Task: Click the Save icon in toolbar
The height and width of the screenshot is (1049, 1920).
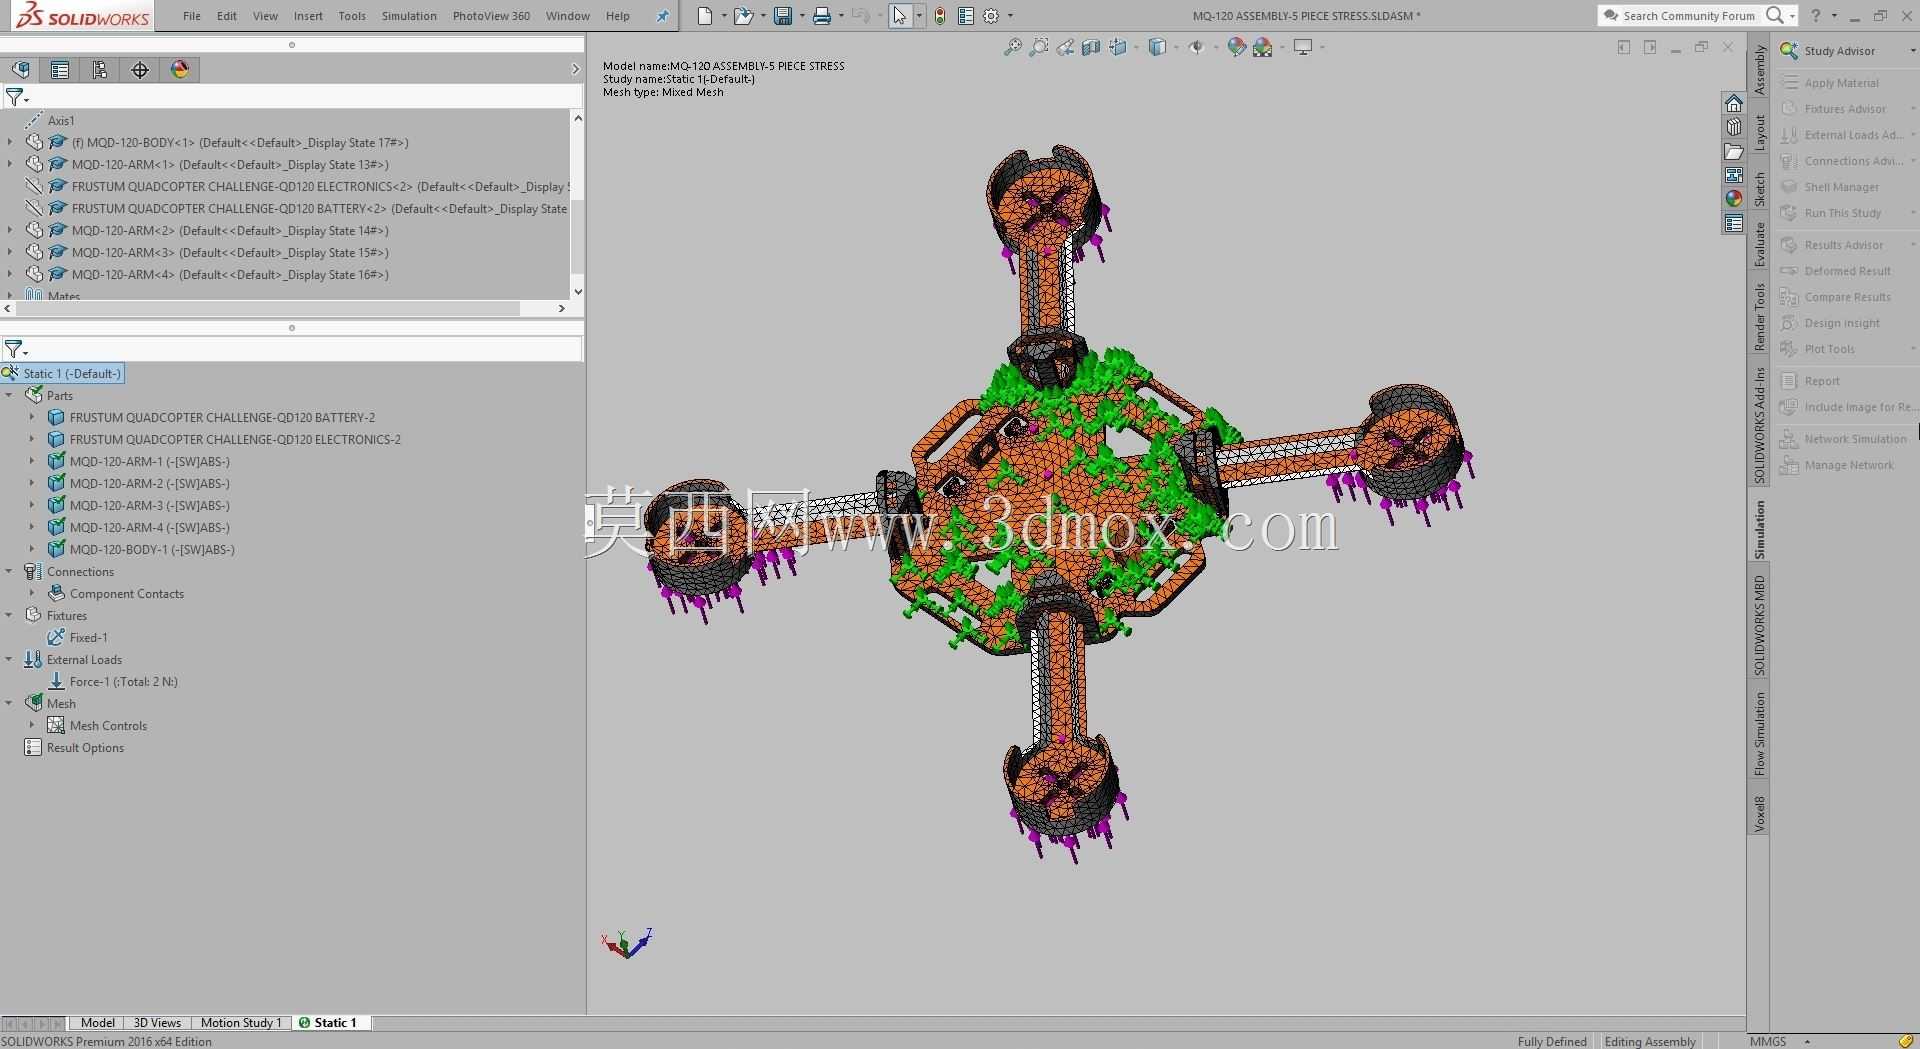Action: 783,16
